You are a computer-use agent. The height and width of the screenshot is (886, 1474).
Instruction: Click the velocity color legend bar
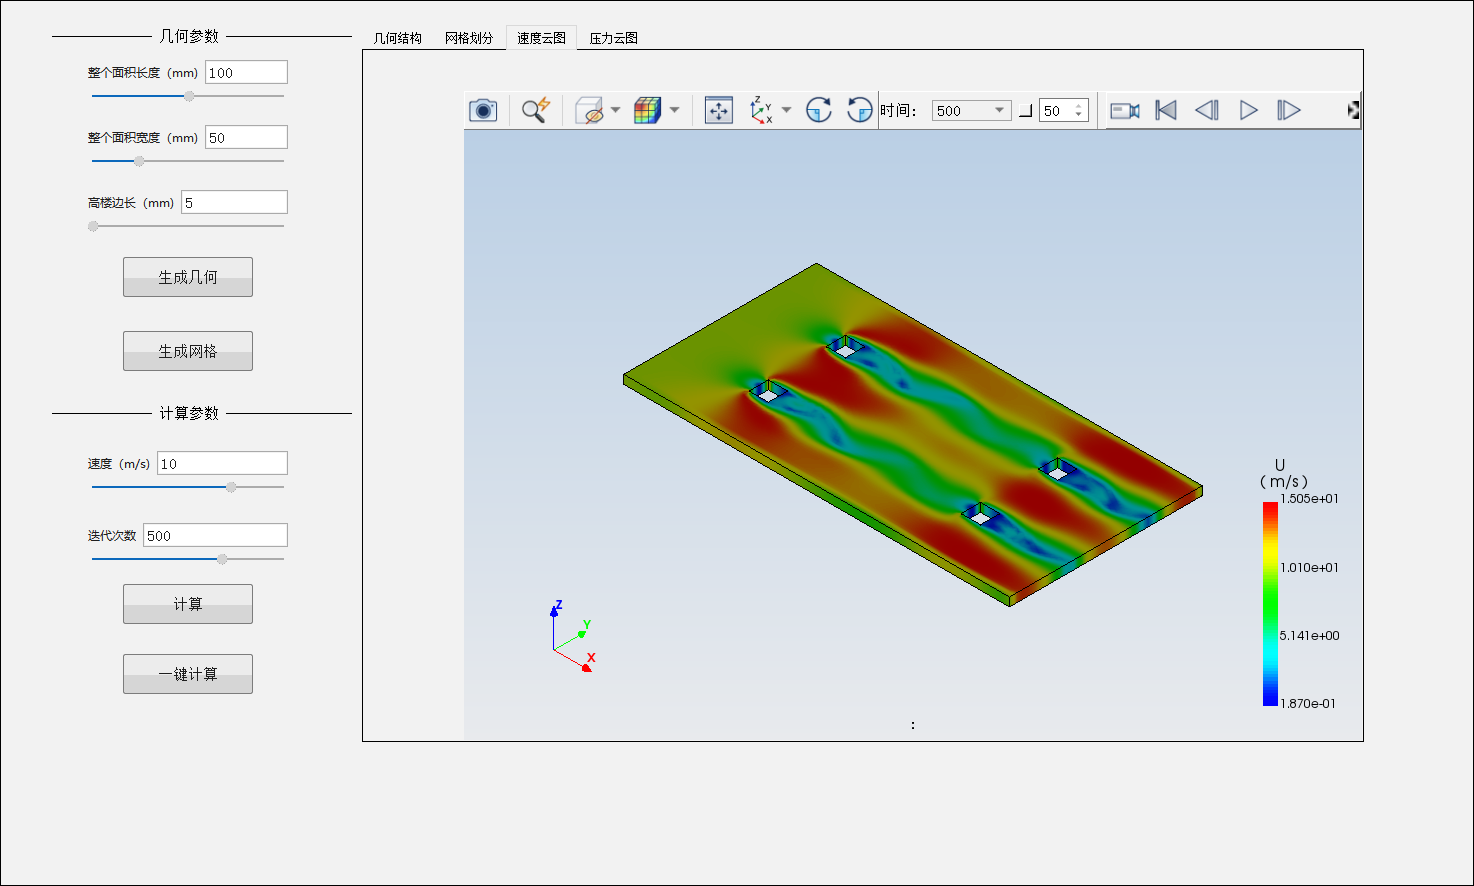click(1270, 603)
